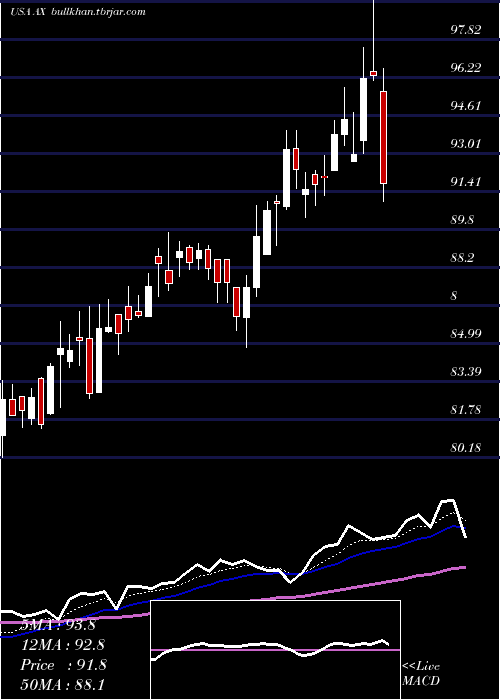Viewport: 500px width, 700px height.
Task: Click the 91.41 price axis label
Action: click(466, 182)
